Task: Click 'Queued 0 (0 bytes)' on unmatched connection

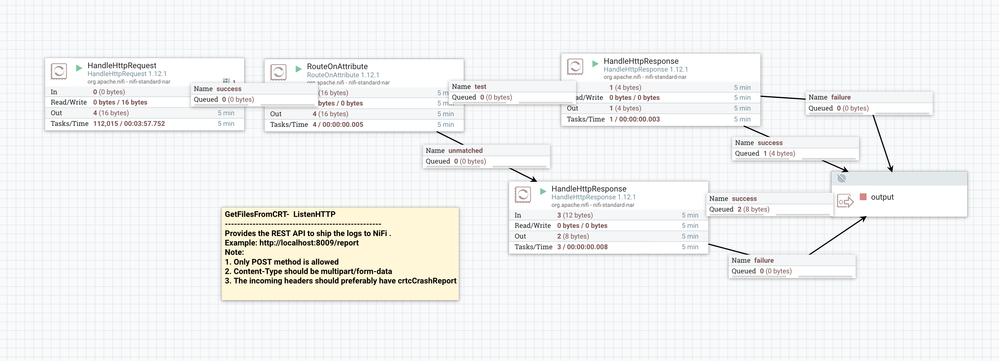Action: click(456, 162)
